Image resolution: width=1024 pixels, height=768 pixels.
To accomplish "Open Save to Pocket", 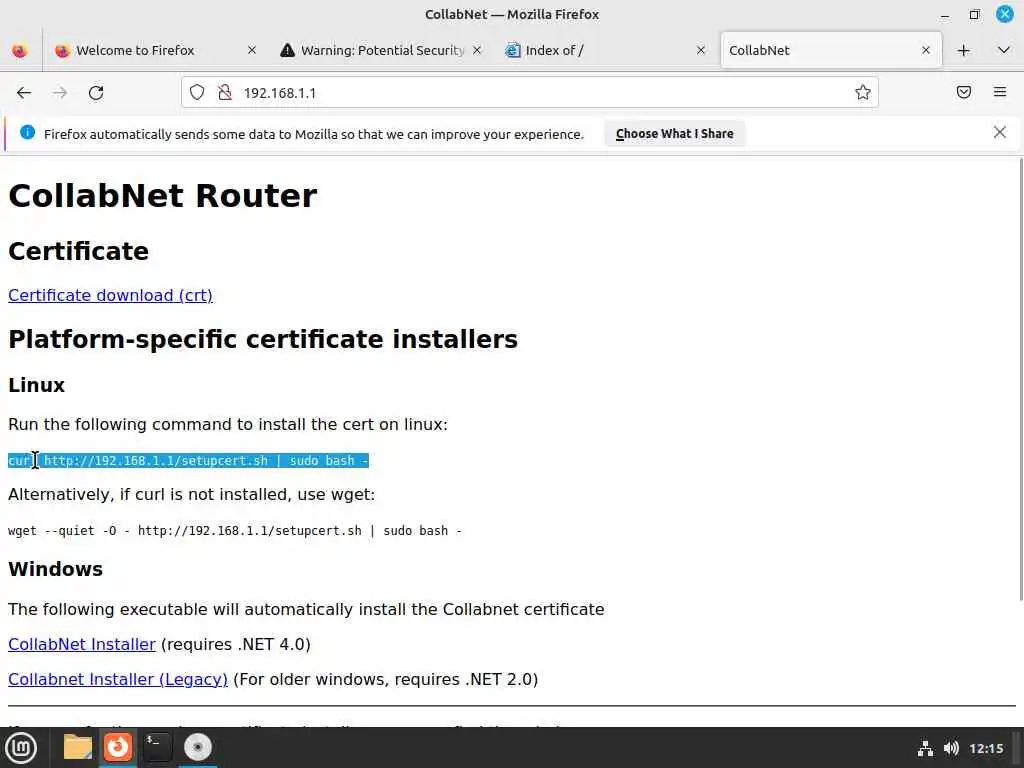I will 964,92.
